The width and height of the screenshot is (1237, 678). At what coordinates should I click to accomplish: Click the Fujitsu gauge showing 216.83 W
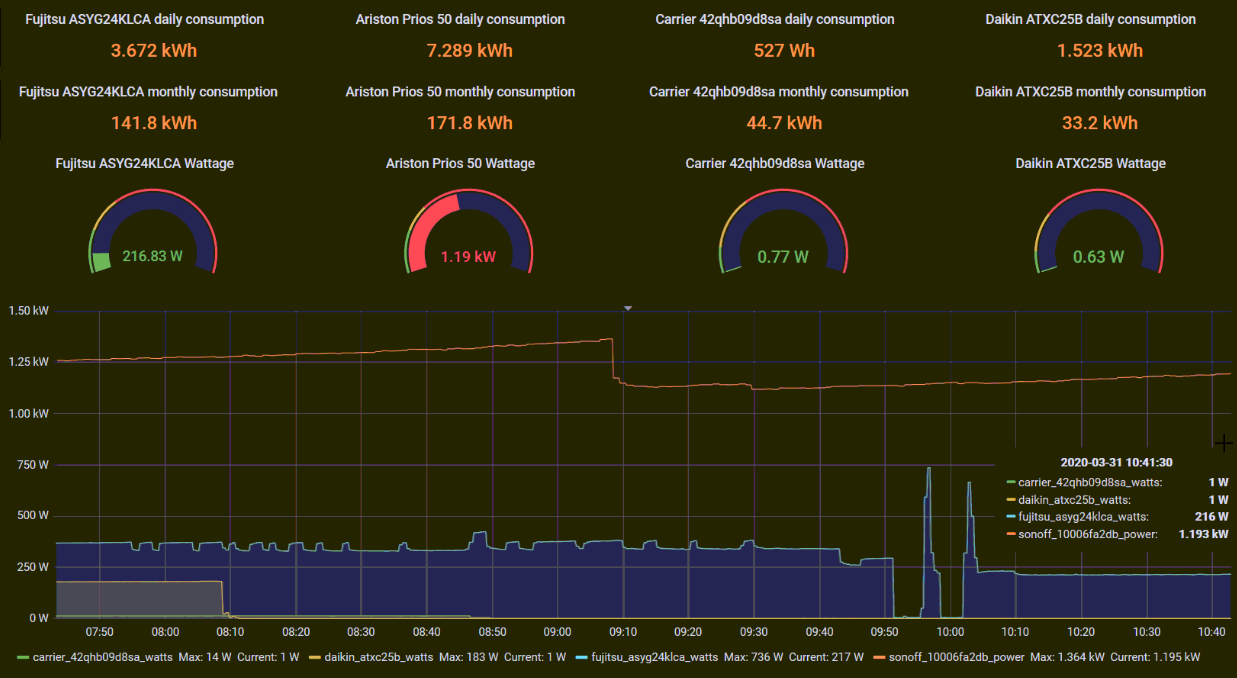[152, 232]
